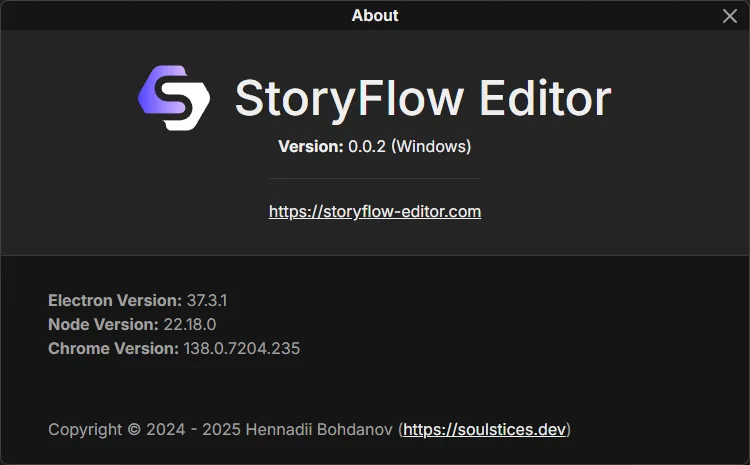
Task: Click the 138.0.7204.235 Chrome version value
Action: [242, 348]
